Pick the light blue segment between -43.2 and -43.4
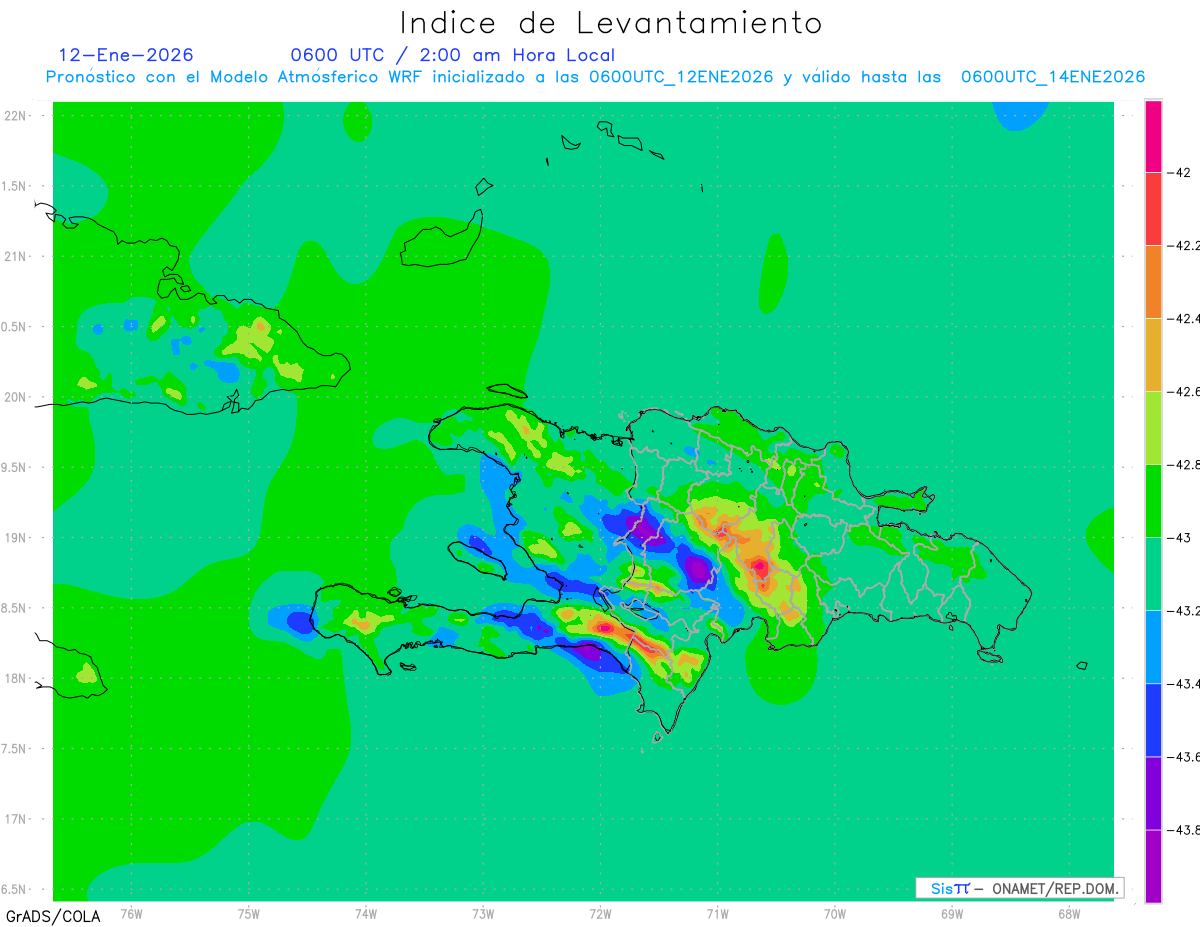The height and width of the screenshot is (927, 1200). (x=1153, y=647)
